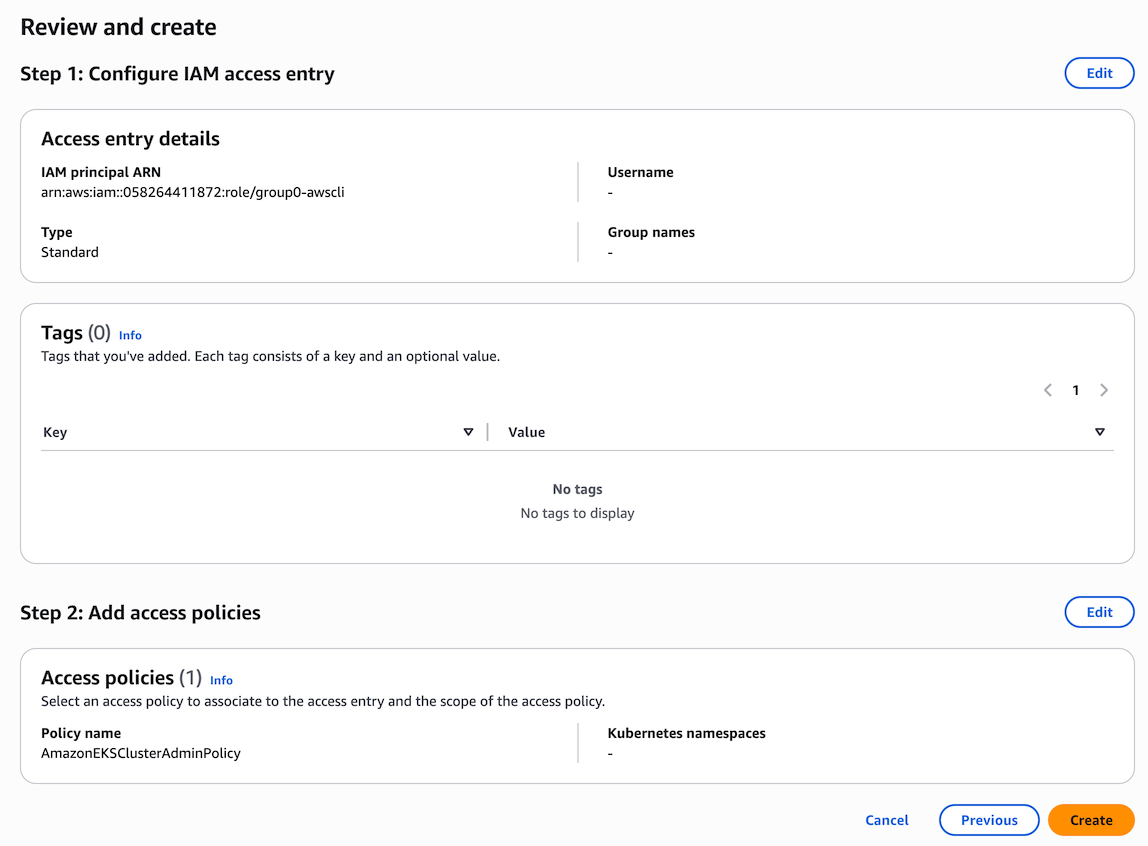Cancel the access entry creation

click(x=886, y=820)
